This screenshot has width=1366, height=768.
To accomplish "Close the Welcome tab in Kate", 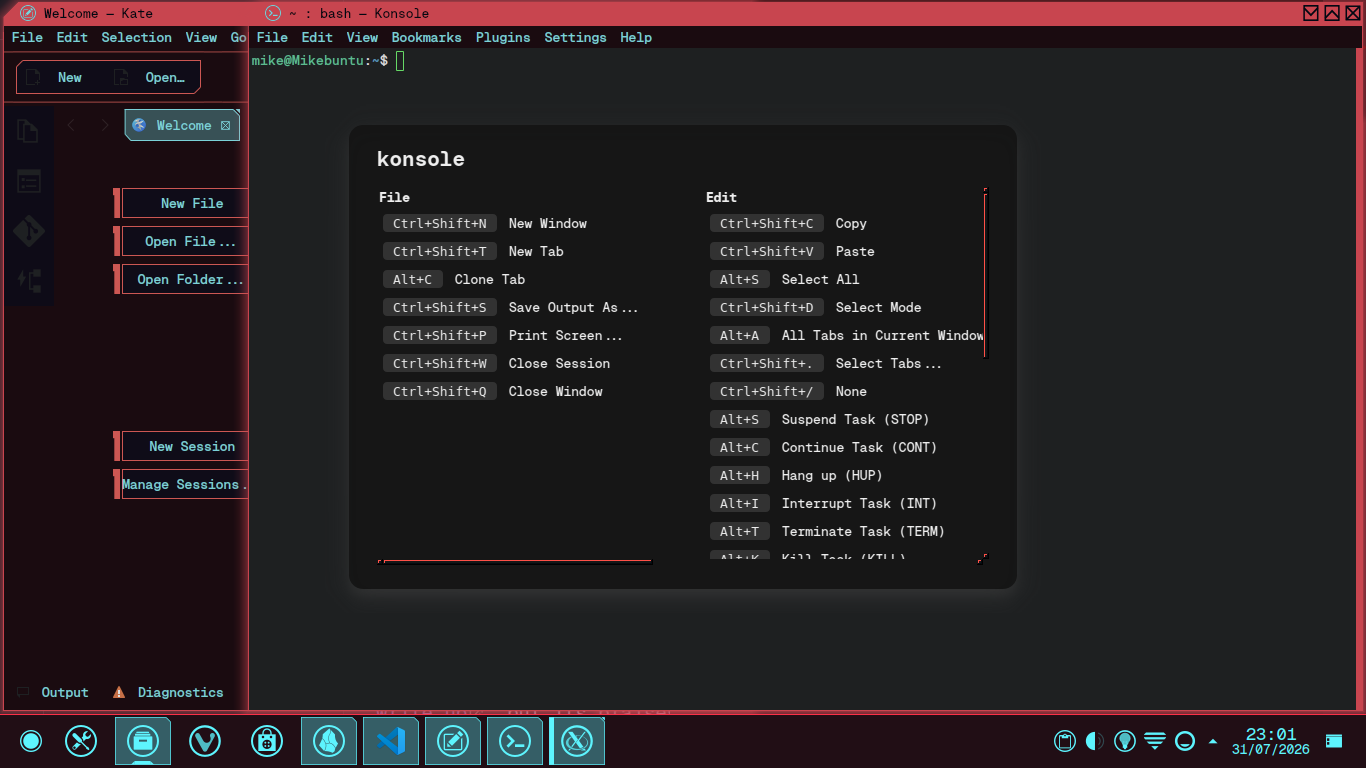I will tap(225, 125).
